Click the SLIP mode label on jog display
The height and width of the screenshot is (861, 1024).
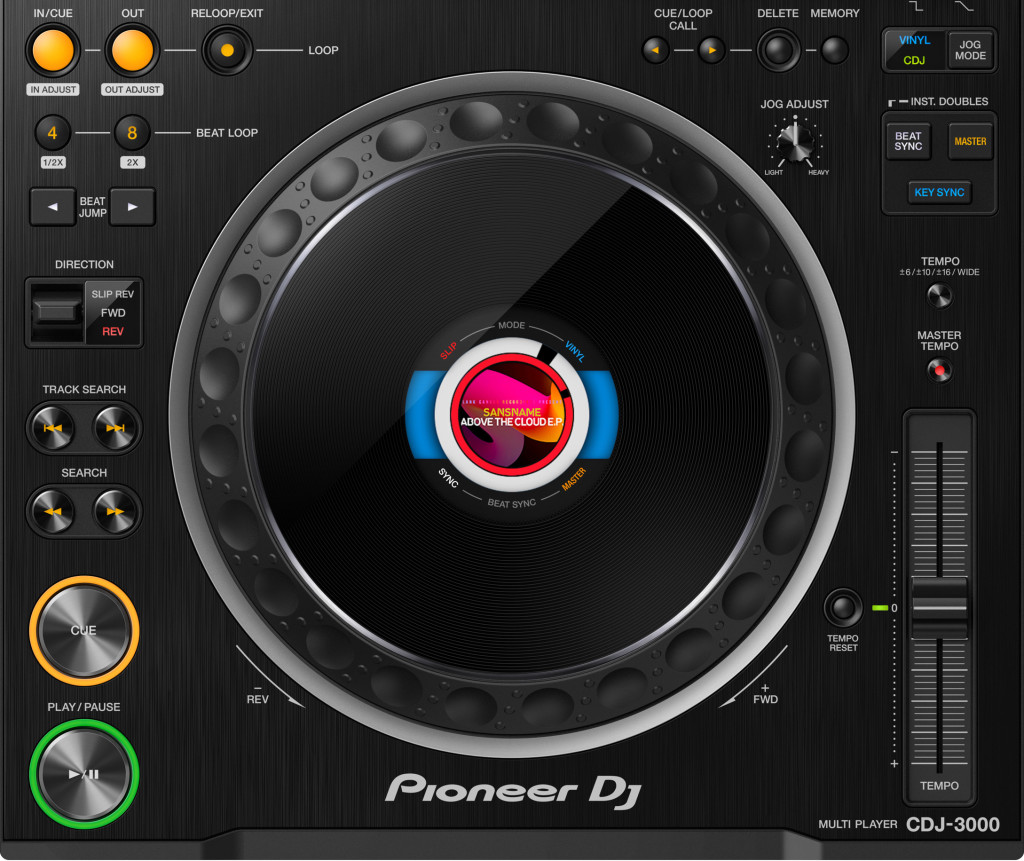click(449, 351)
